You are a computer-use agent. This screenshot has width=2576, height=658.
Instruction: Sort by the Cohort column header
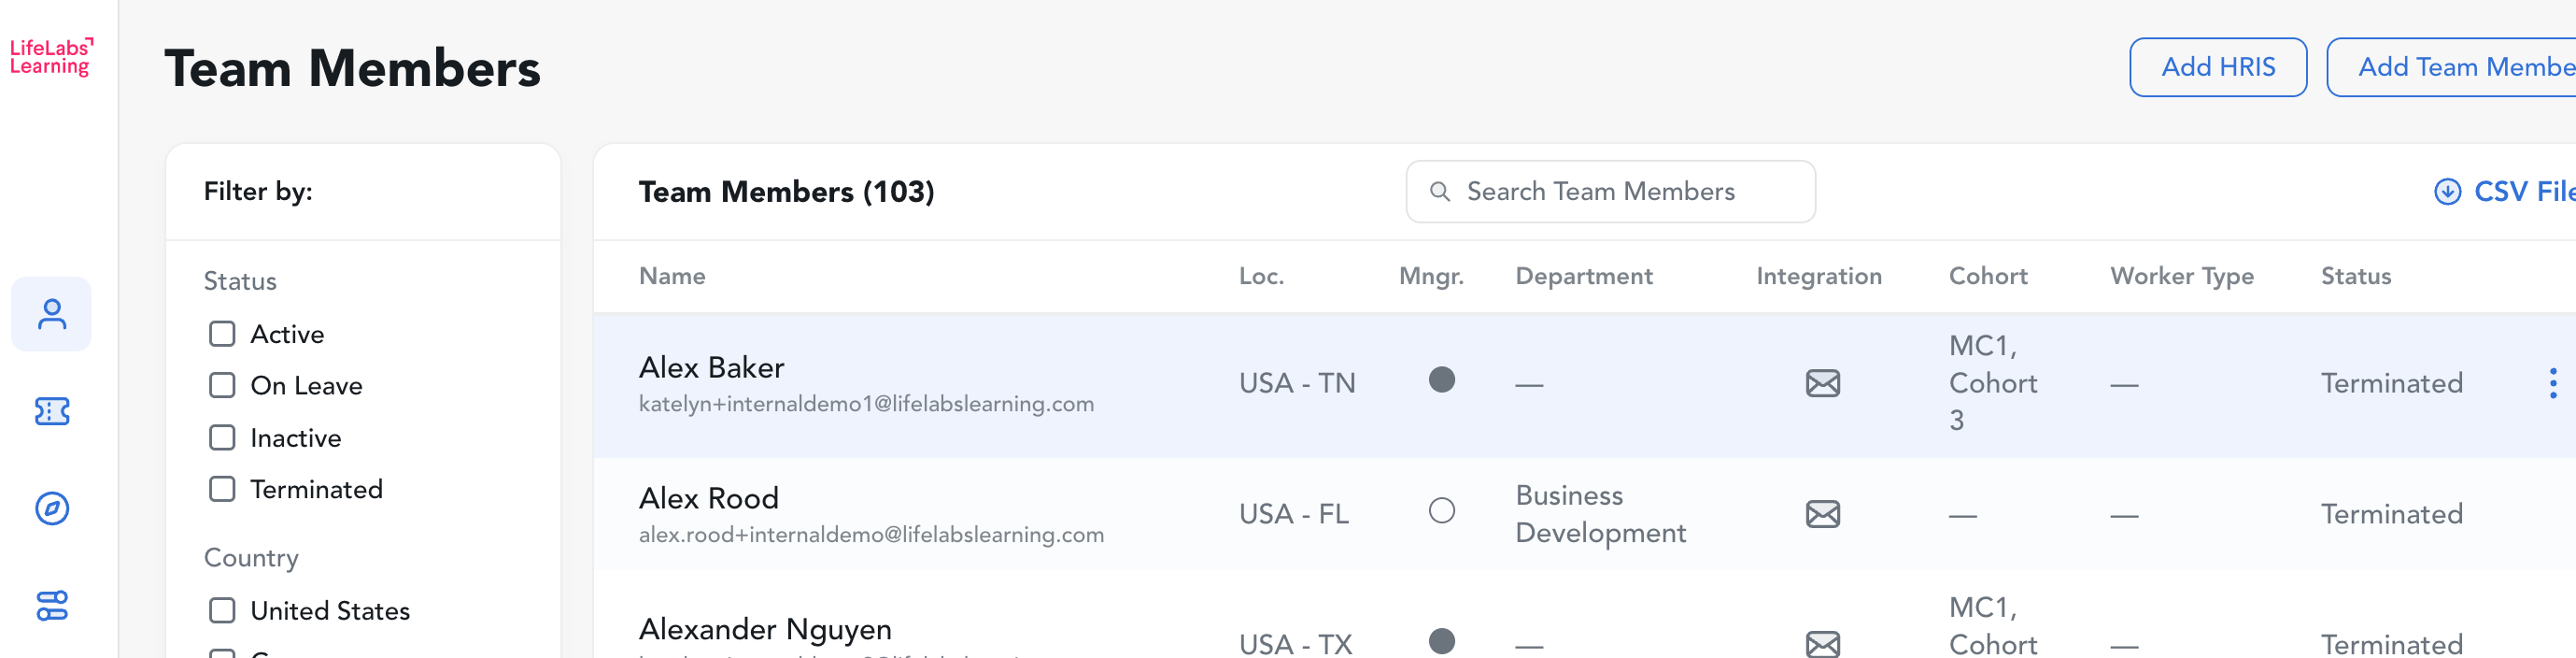[1987, 276]
